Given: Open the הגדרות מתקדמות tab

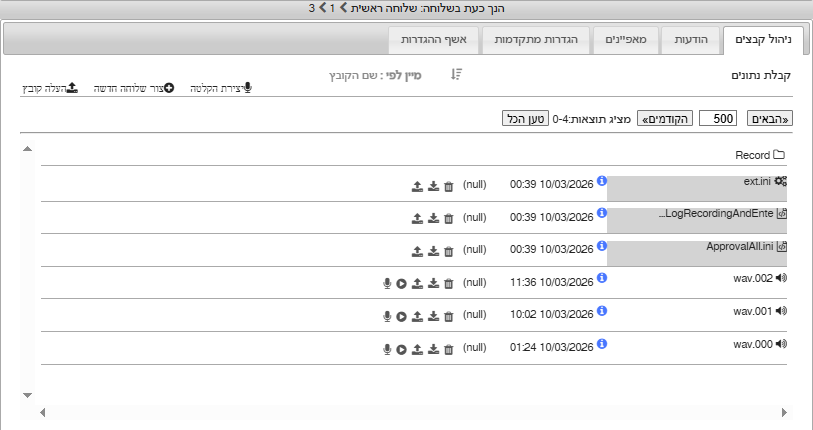Looking at the screenshot, I should [x=536, y=40].
